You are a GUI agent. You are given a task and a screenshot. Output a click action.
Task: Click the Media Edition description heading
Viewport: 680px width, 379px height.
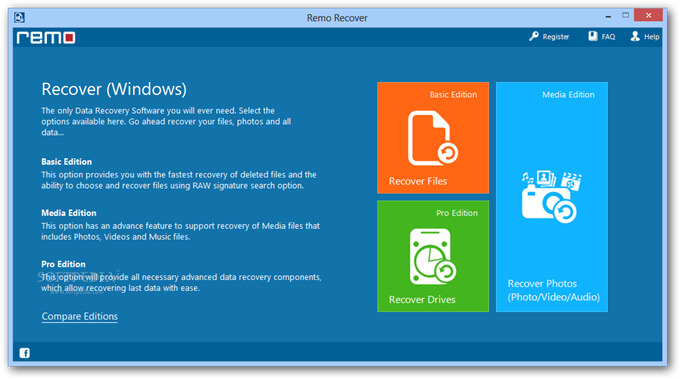click(x=69, y=213)
